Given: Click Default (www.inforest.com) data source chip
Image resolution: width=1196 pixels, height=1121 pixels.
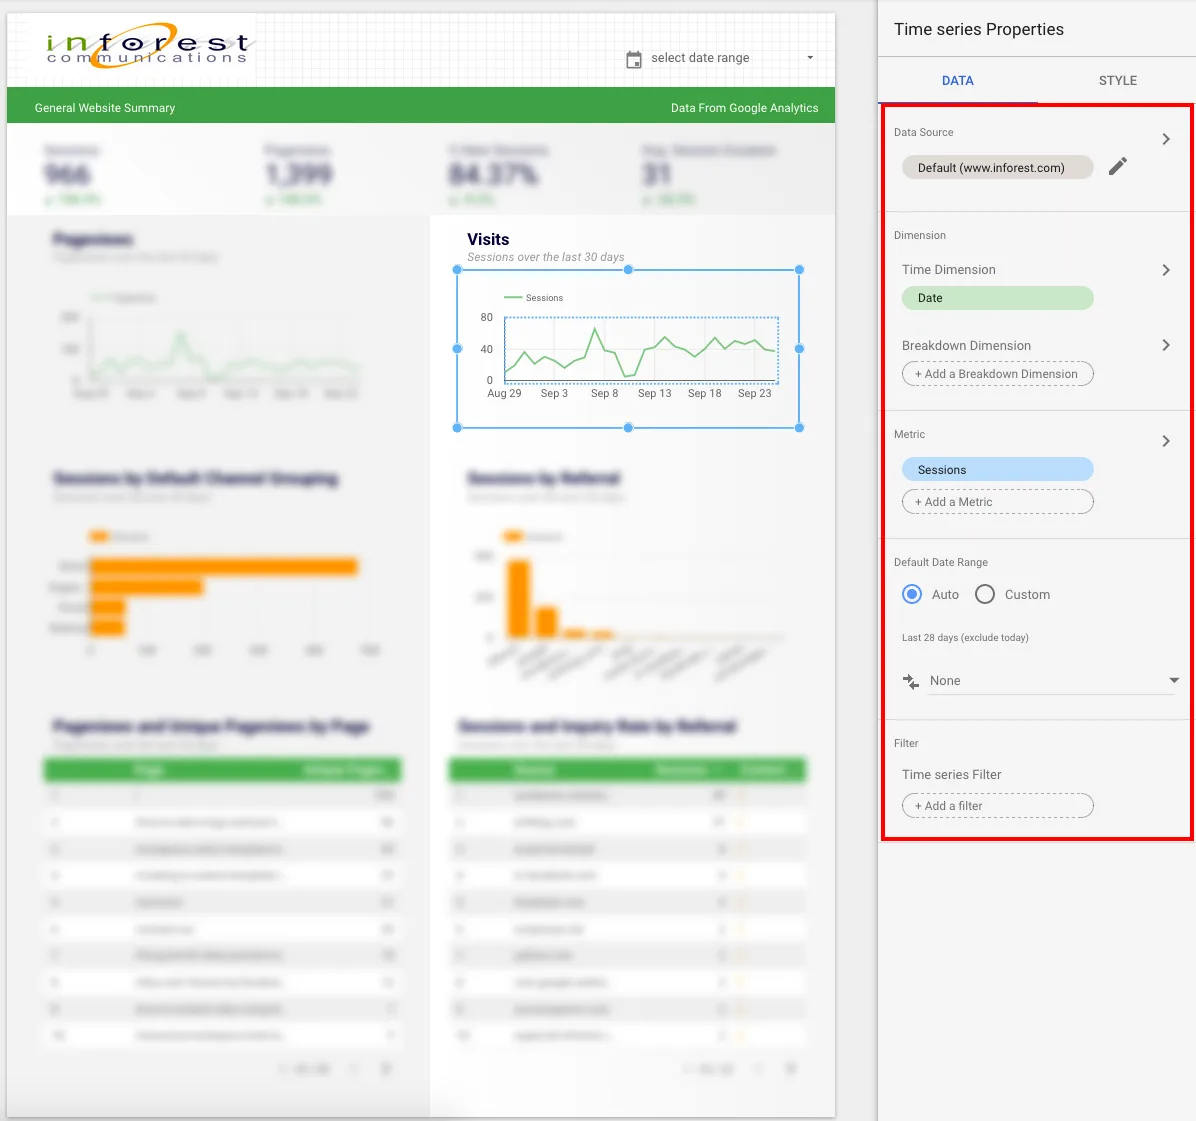Looking at the screenshot, I should [997, 167].
